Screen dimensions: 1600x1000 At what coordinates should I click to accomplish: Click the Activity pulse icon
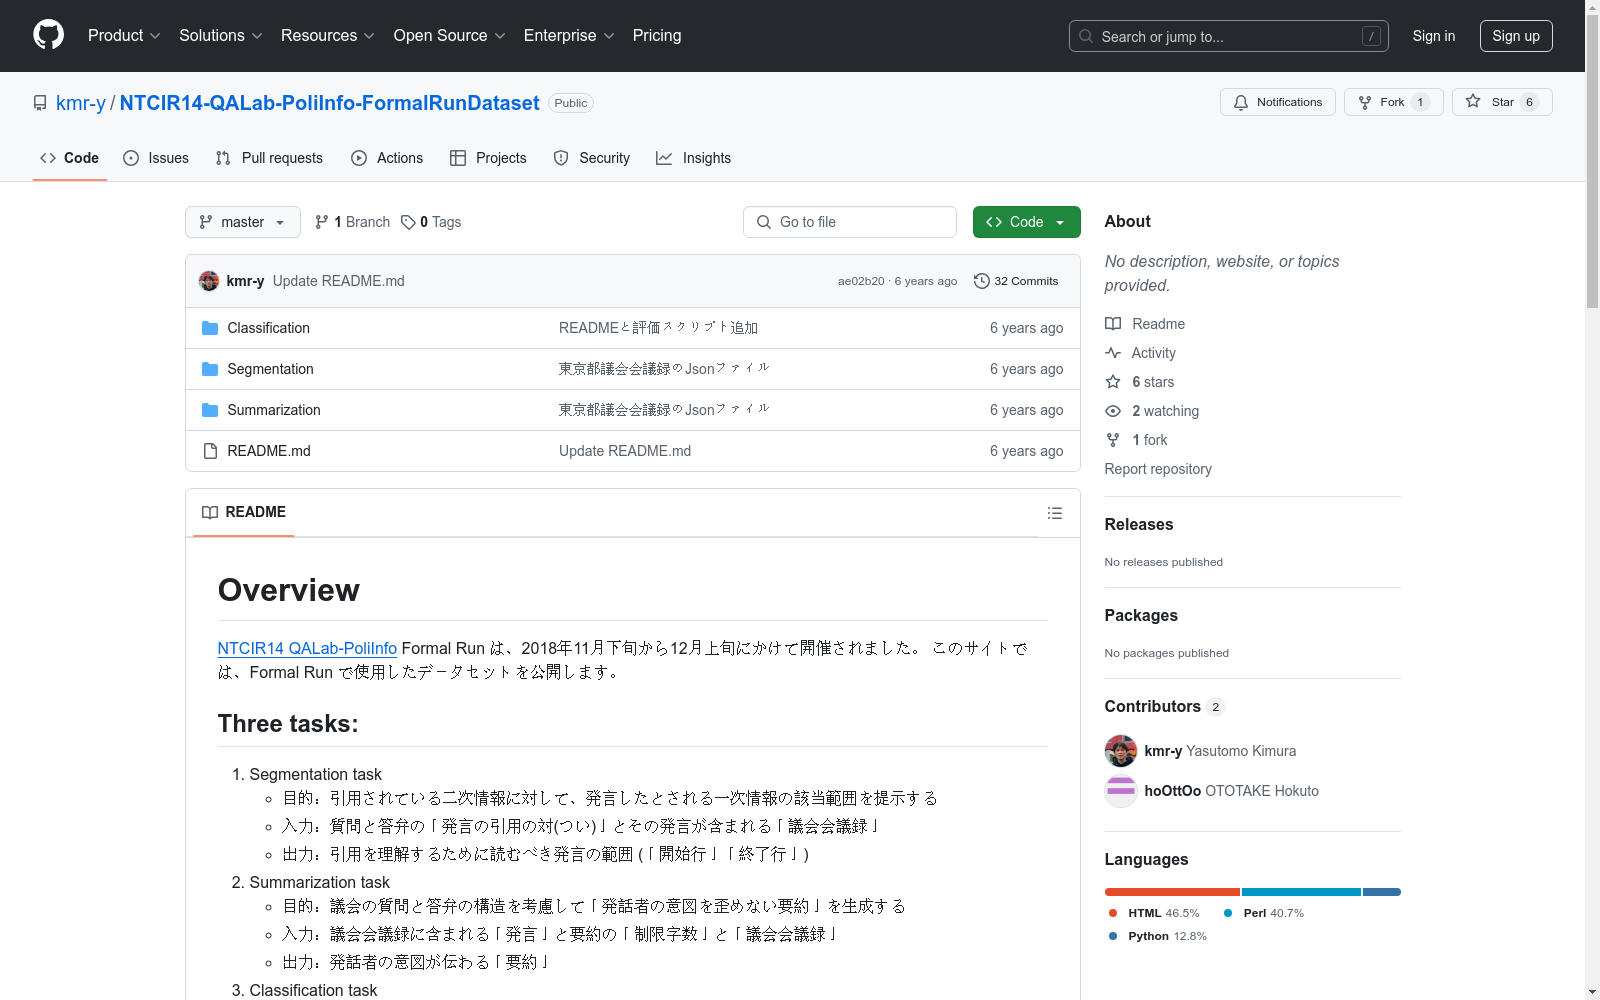point(1113,353)
